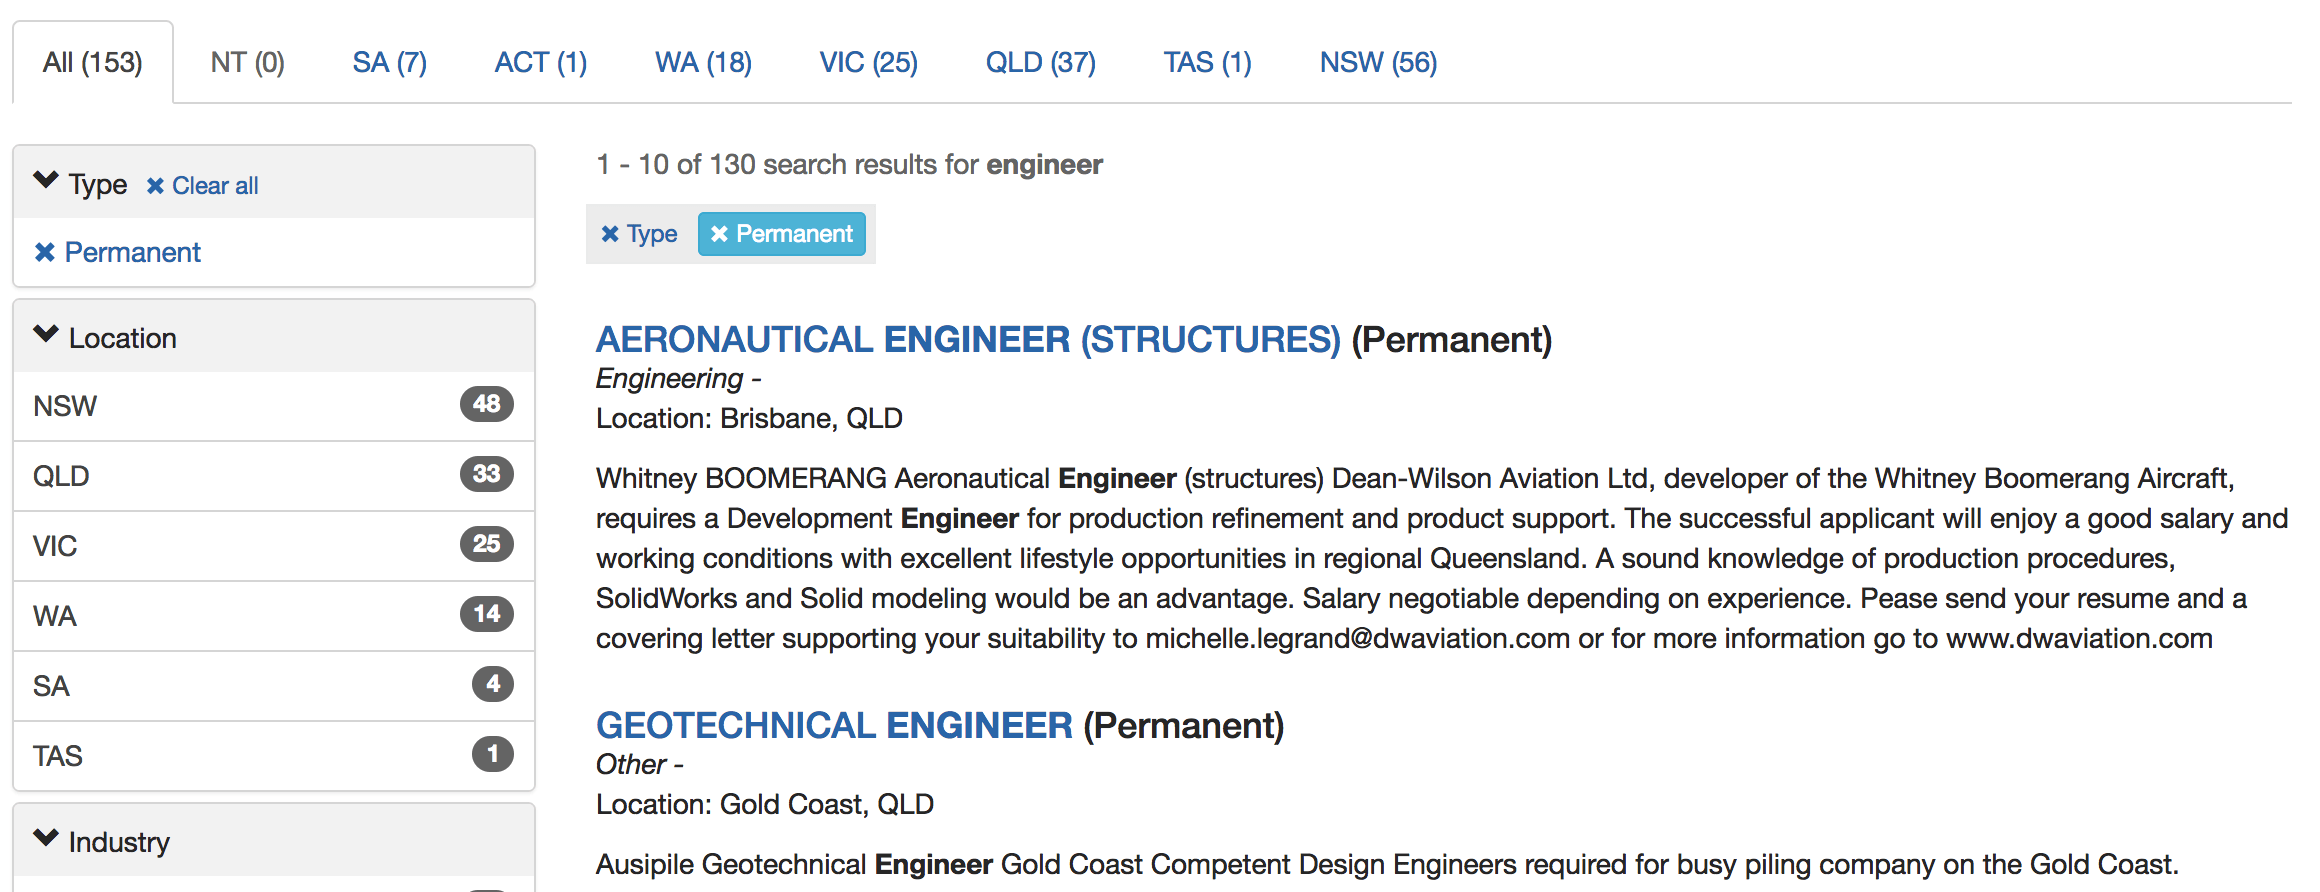
Task: Open the SA (7) tab
Action: [389, 63]
